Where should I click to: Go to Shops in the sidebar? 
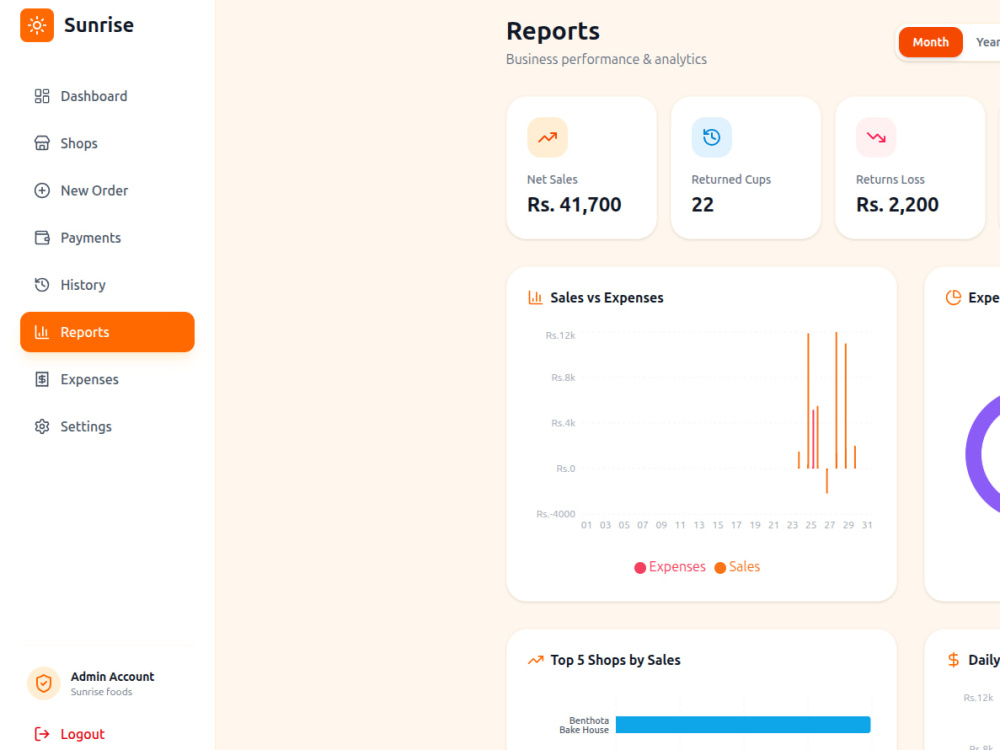107,143
